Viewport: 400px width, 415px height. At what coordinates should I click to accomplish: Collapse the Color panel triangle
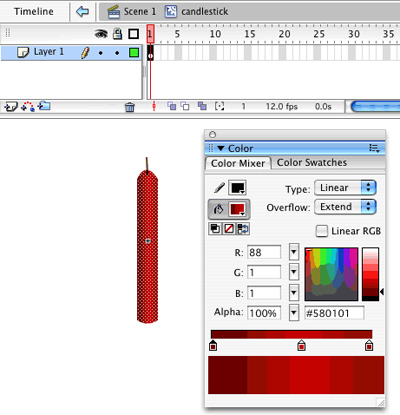221,148
